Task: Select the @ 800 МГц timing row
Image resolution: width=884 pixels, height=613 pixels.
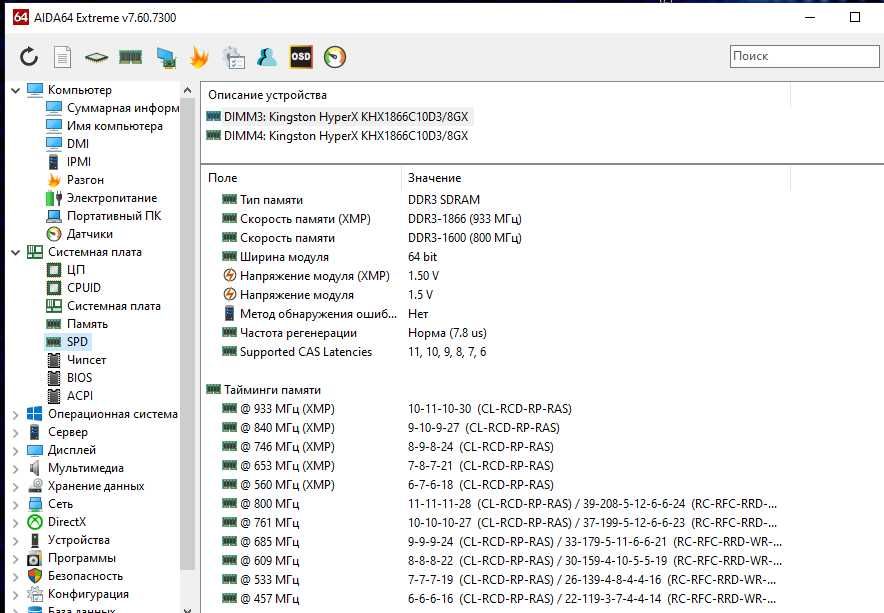Action: tap(500, 504)
